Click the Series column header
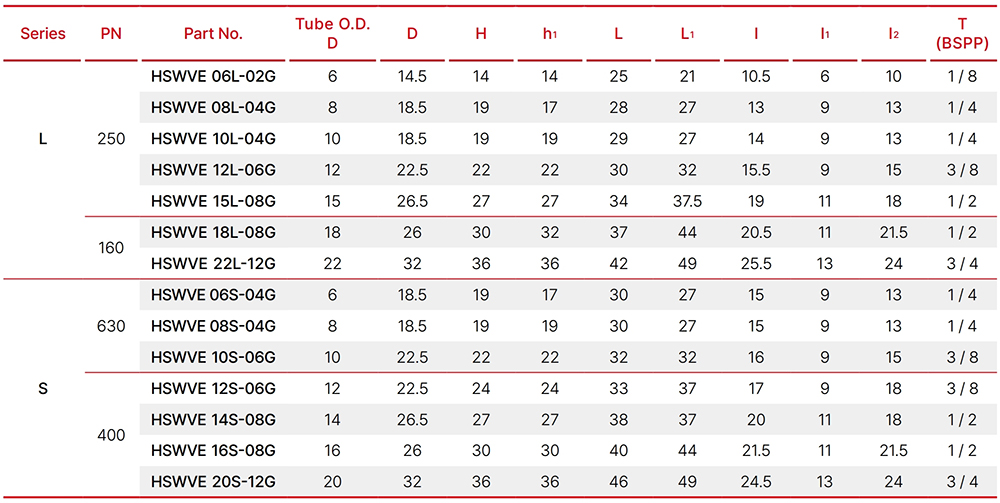This screenshot has height=503, width=1000. click(43, 34)
